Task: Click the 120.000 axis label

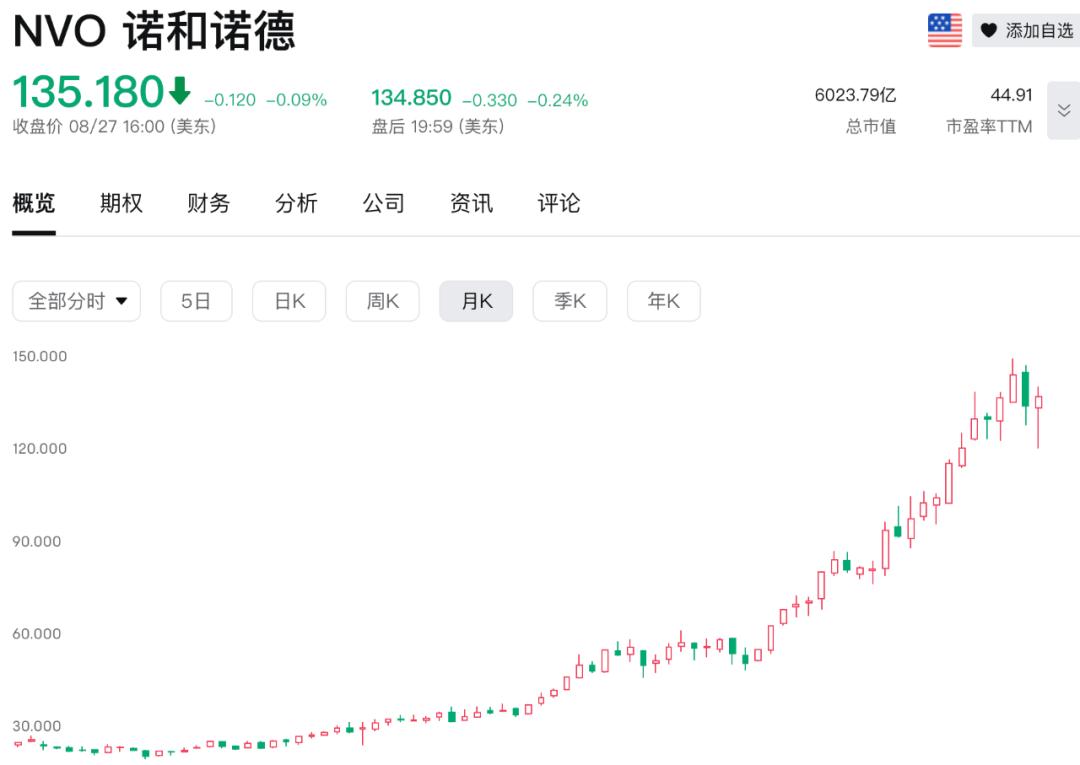Action: (x=39, y=449)
